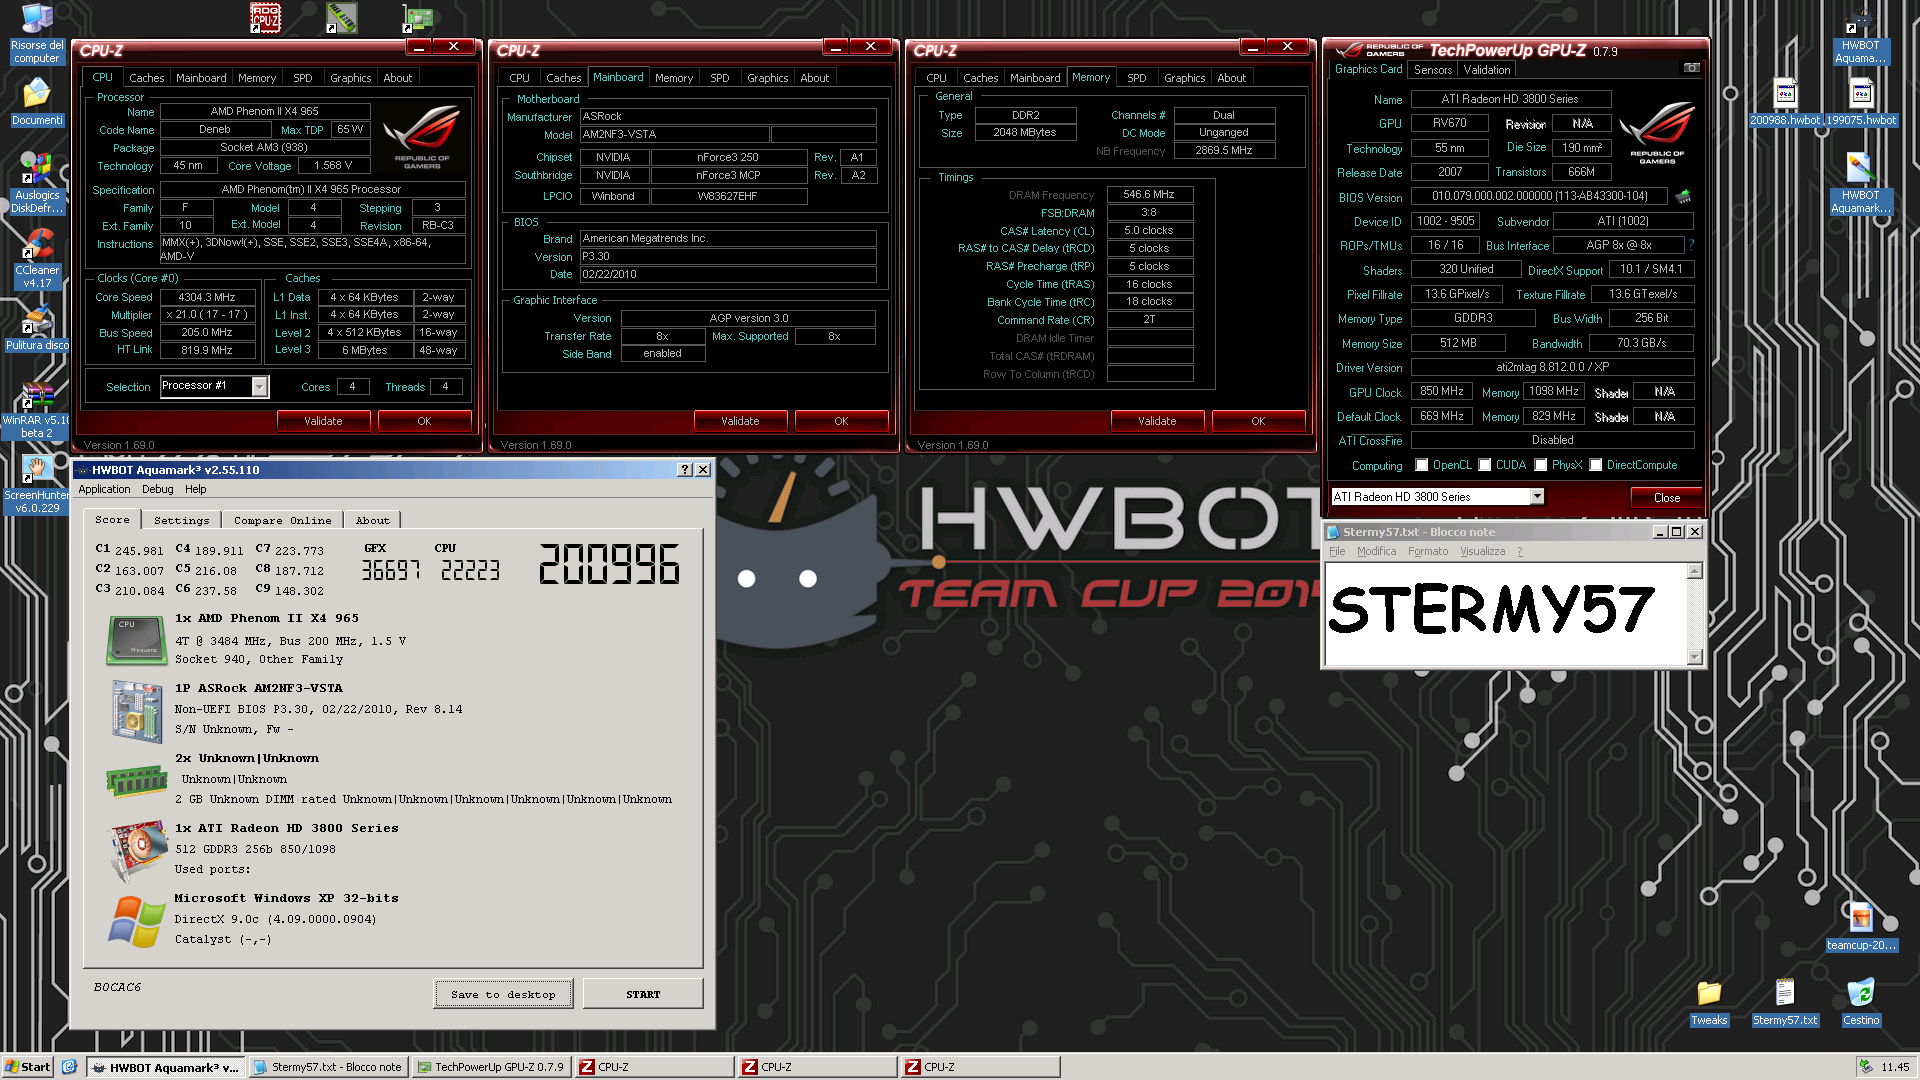1920x1080 pixels.
Task: Click help question button in Aquamark titlebar
Action: 685,469
